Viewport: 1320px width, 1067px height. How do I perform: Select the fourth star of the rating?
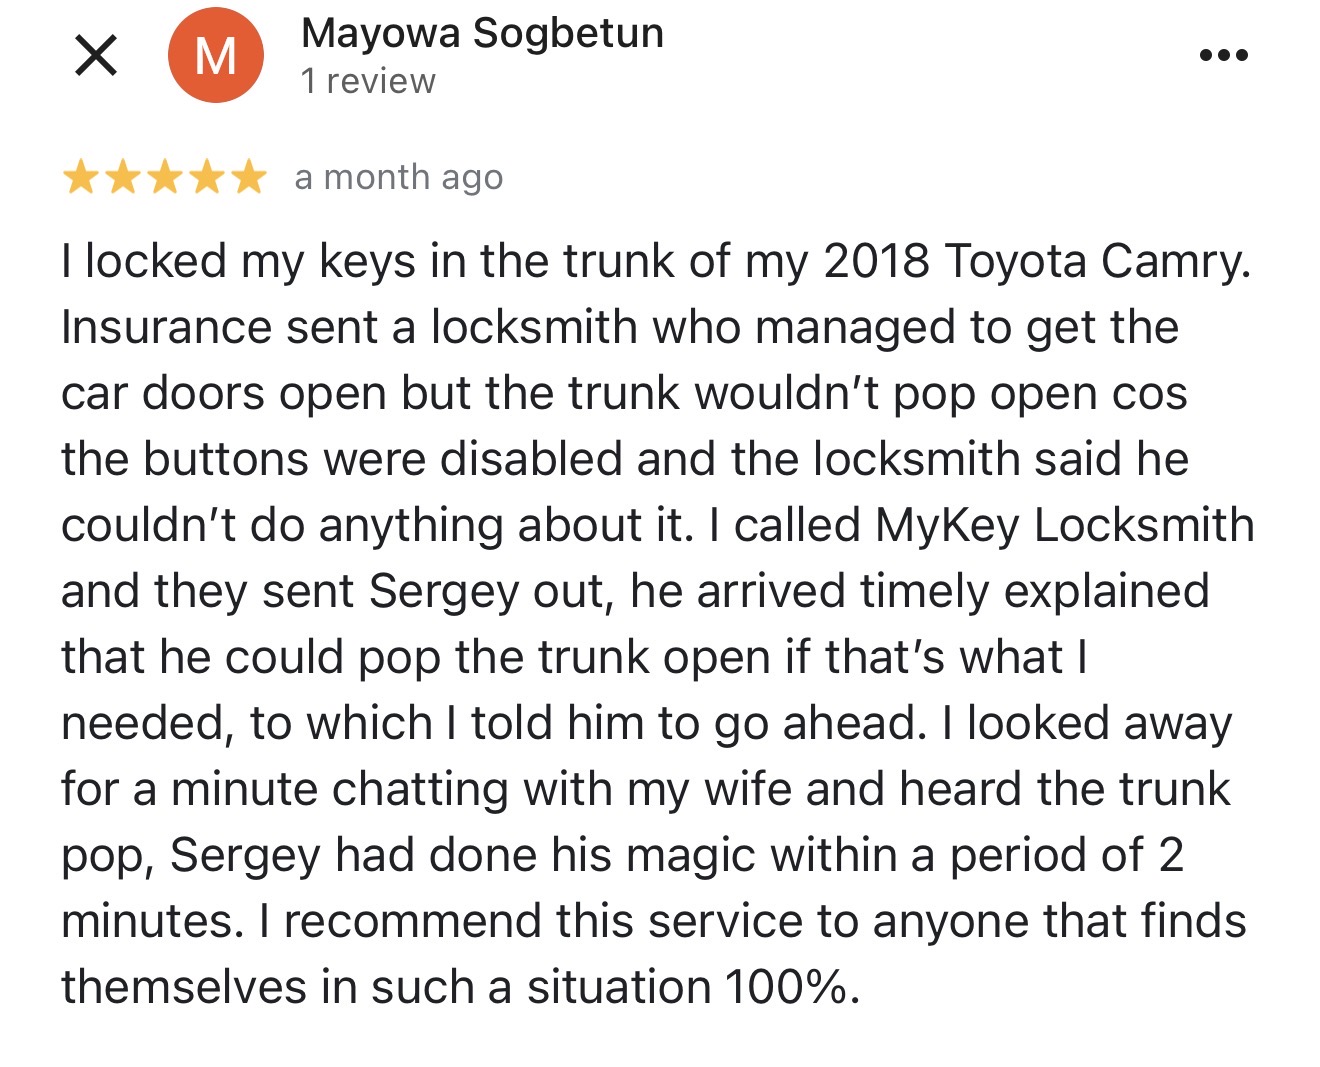coord(205,178)
